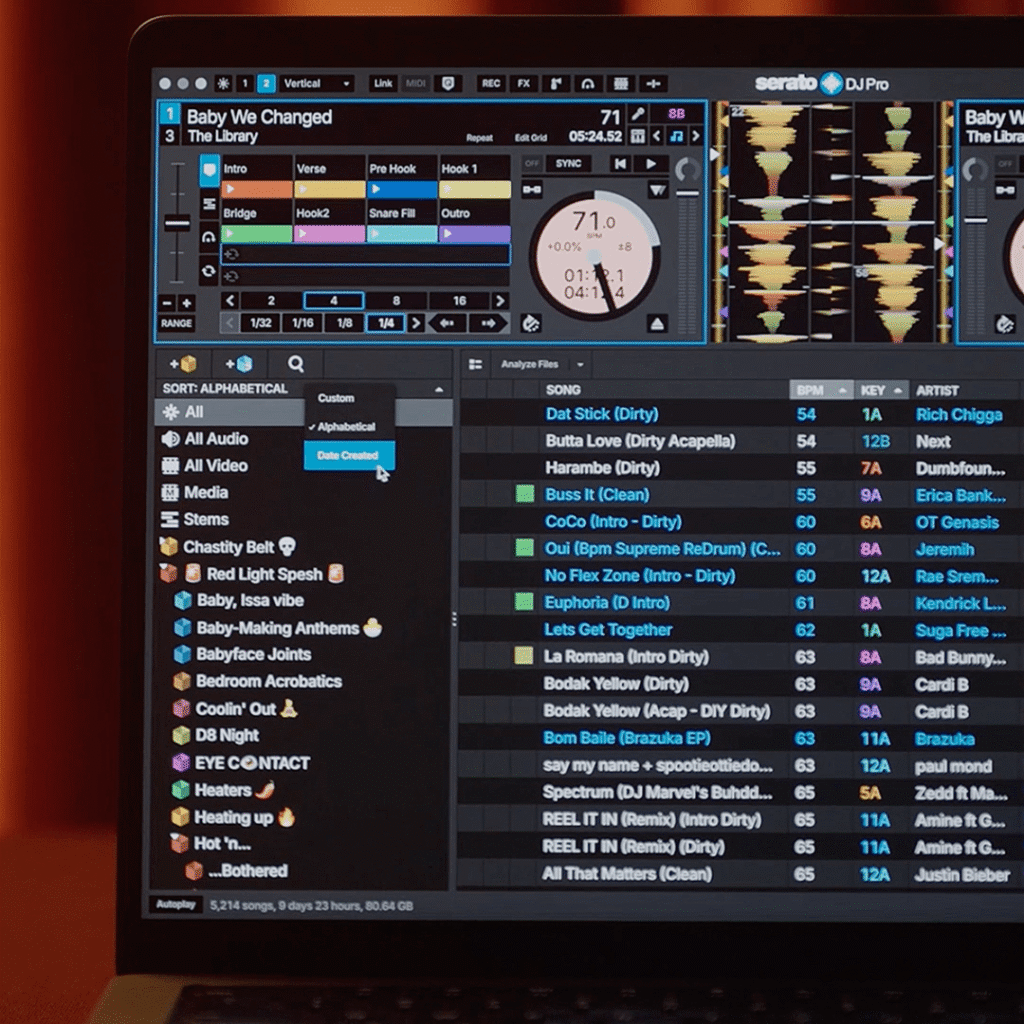
Task: Click the edit pencil icon beside BPM 71
Action: 637,114
